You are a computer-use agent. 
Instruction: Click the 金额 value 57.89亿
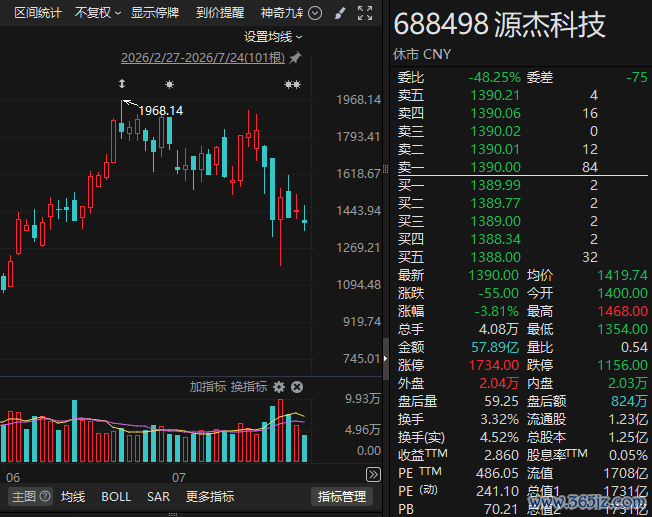point(495,347)
